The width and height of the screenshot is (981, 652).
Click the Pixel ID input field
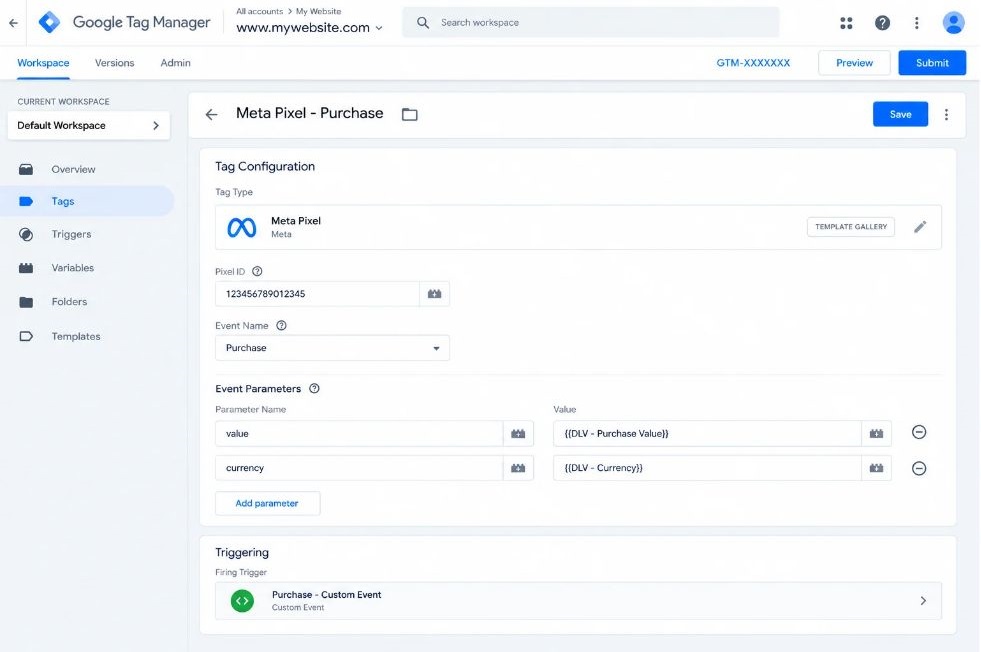tap(317, 294)
